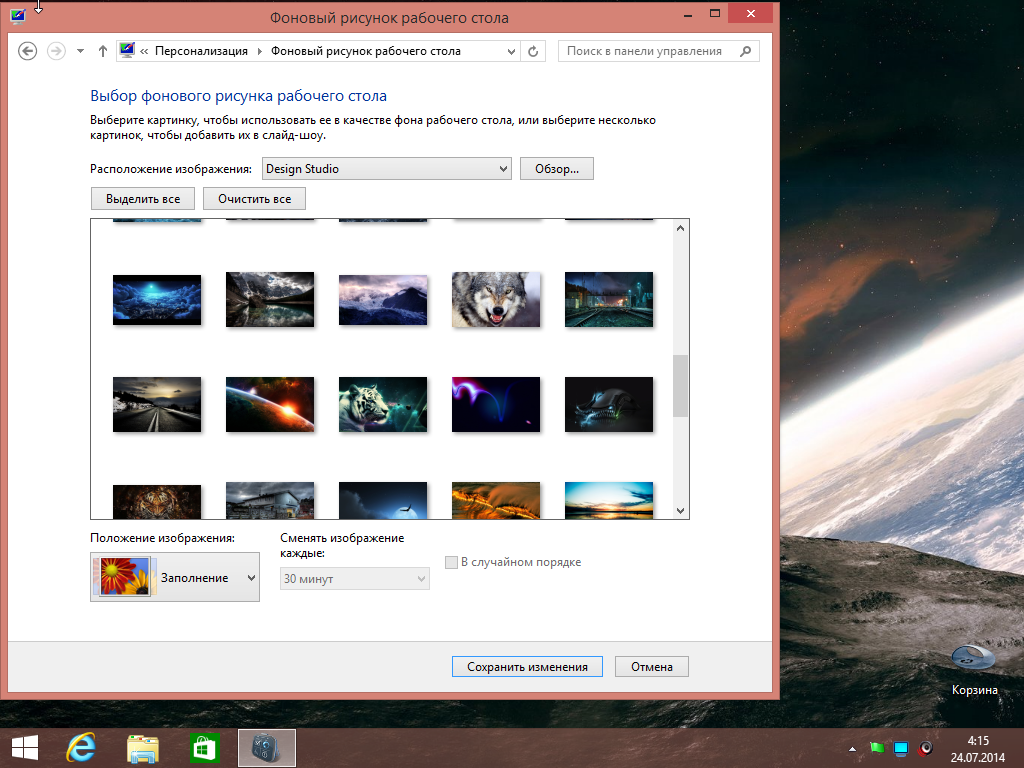Close the Фоновый рисунок window

tap(751, 14)
